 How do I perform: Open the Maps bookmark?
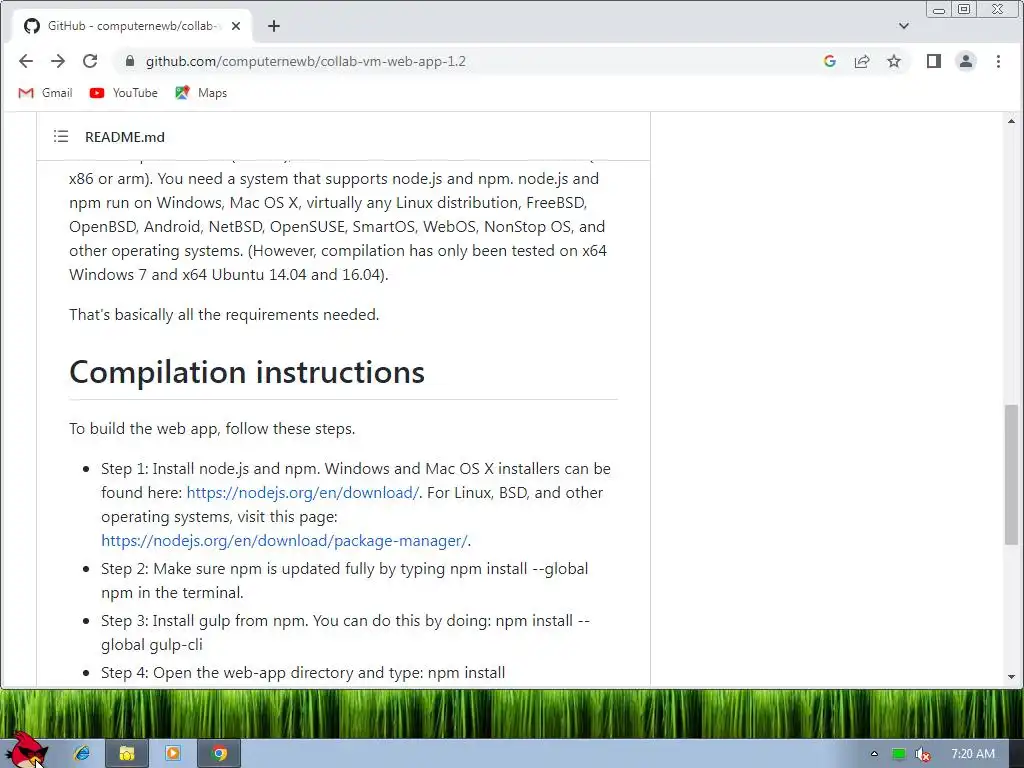click(x=201, y=93)
